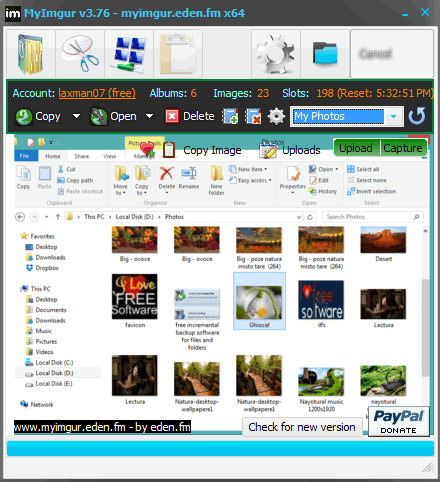Expand the Copy dropdown arrow

click(76, 116)
